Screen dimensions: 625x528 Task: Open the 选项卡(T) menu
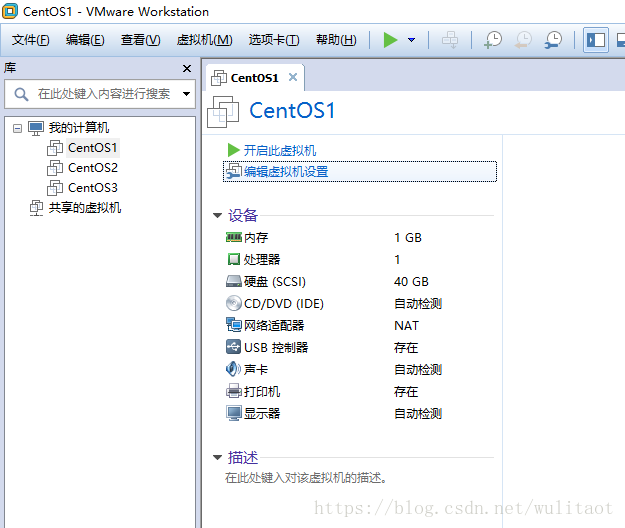click(274, 40)
